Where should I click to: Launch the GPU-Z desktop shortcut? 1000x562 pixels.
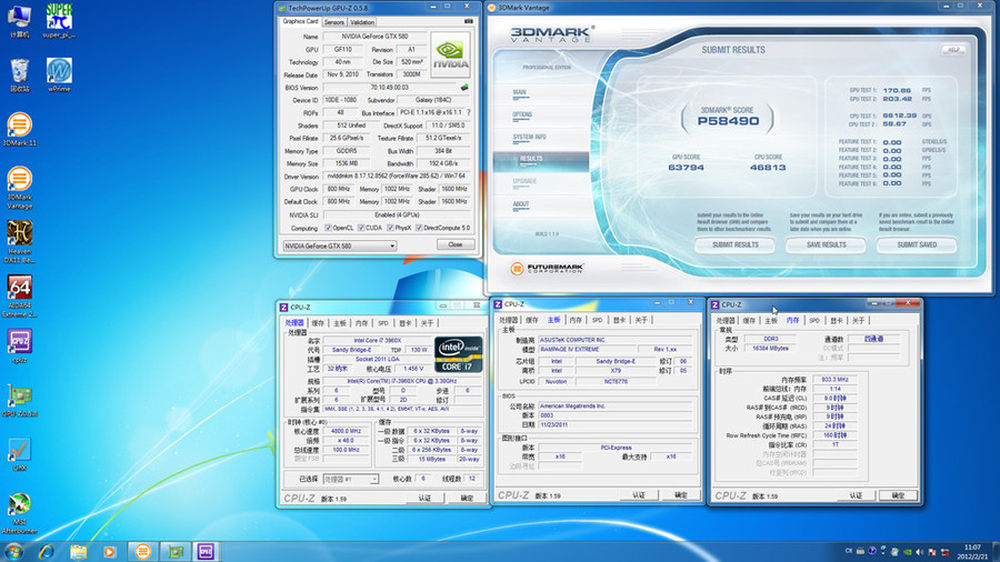click(x=19, y=400)
